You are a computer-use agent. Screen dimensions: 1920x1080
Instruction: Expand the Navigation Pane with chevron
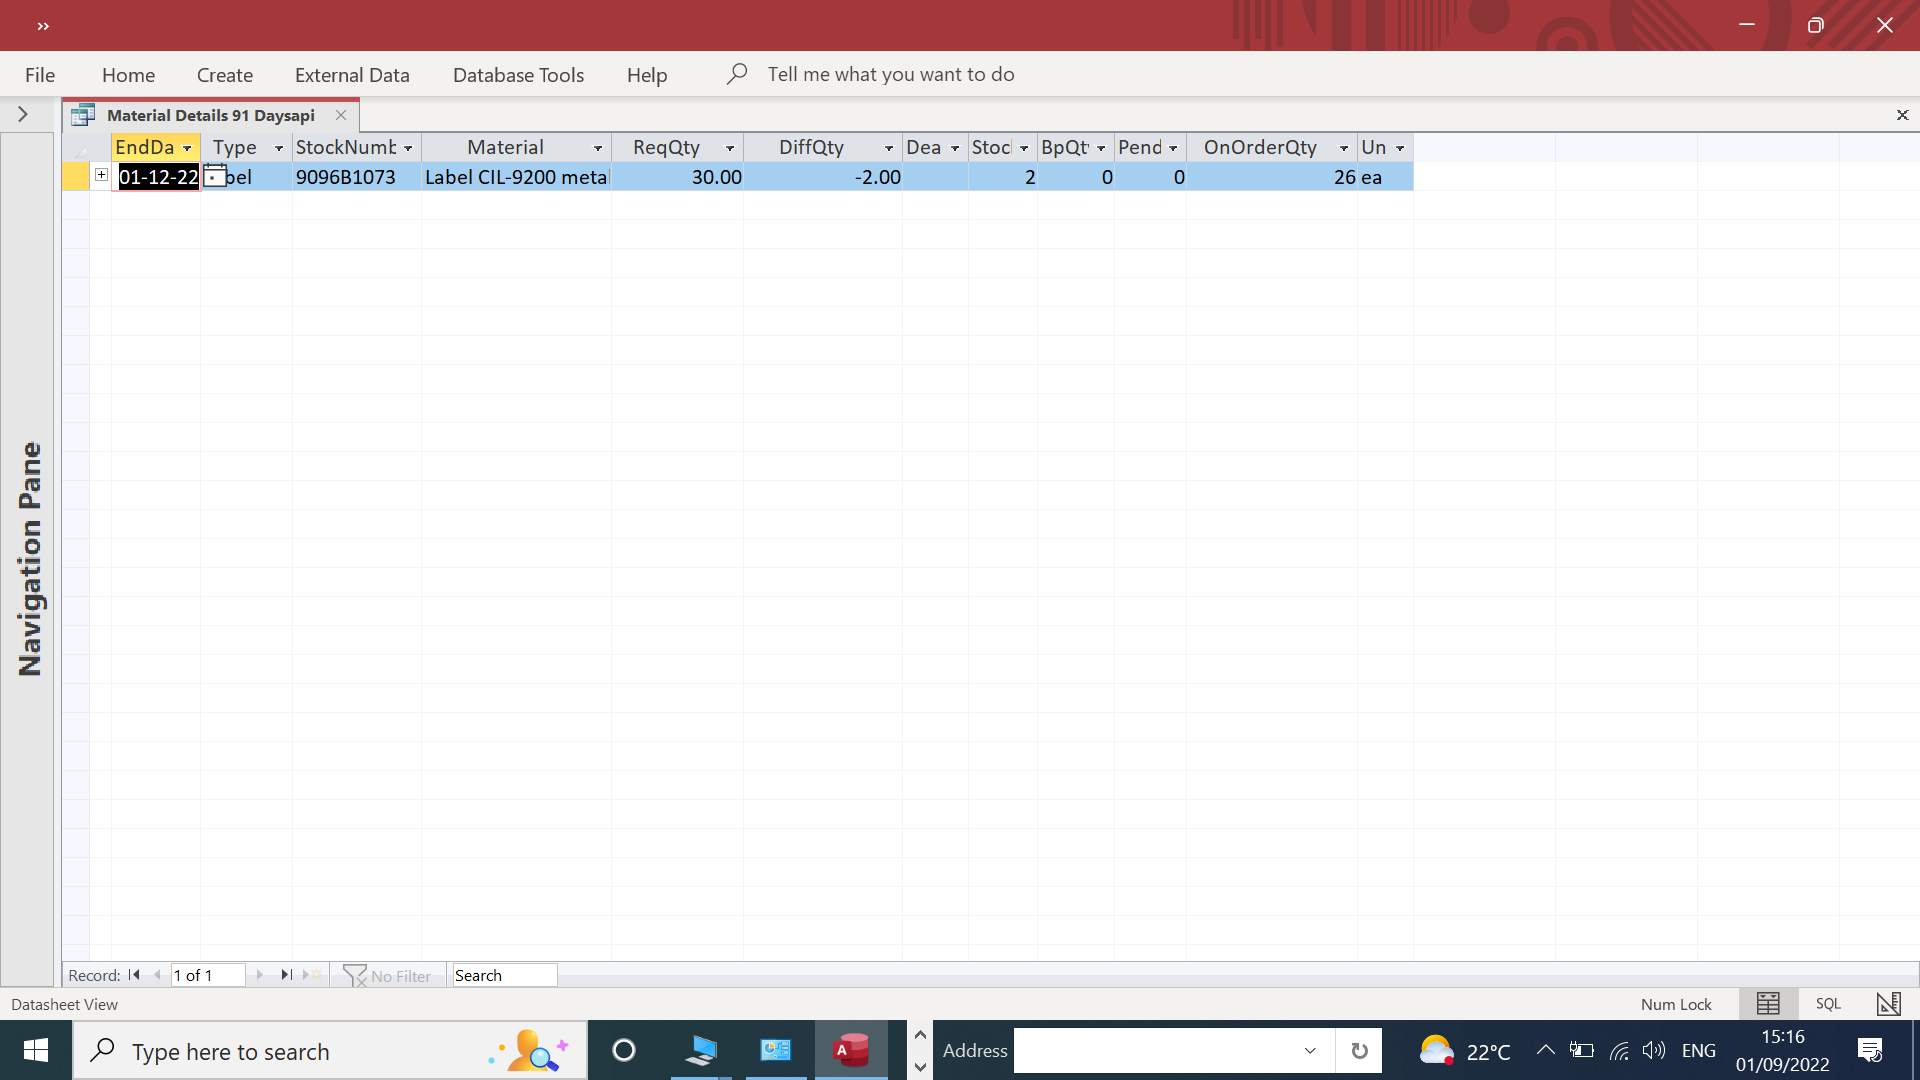pyautogui.click(x=22, y=115)
